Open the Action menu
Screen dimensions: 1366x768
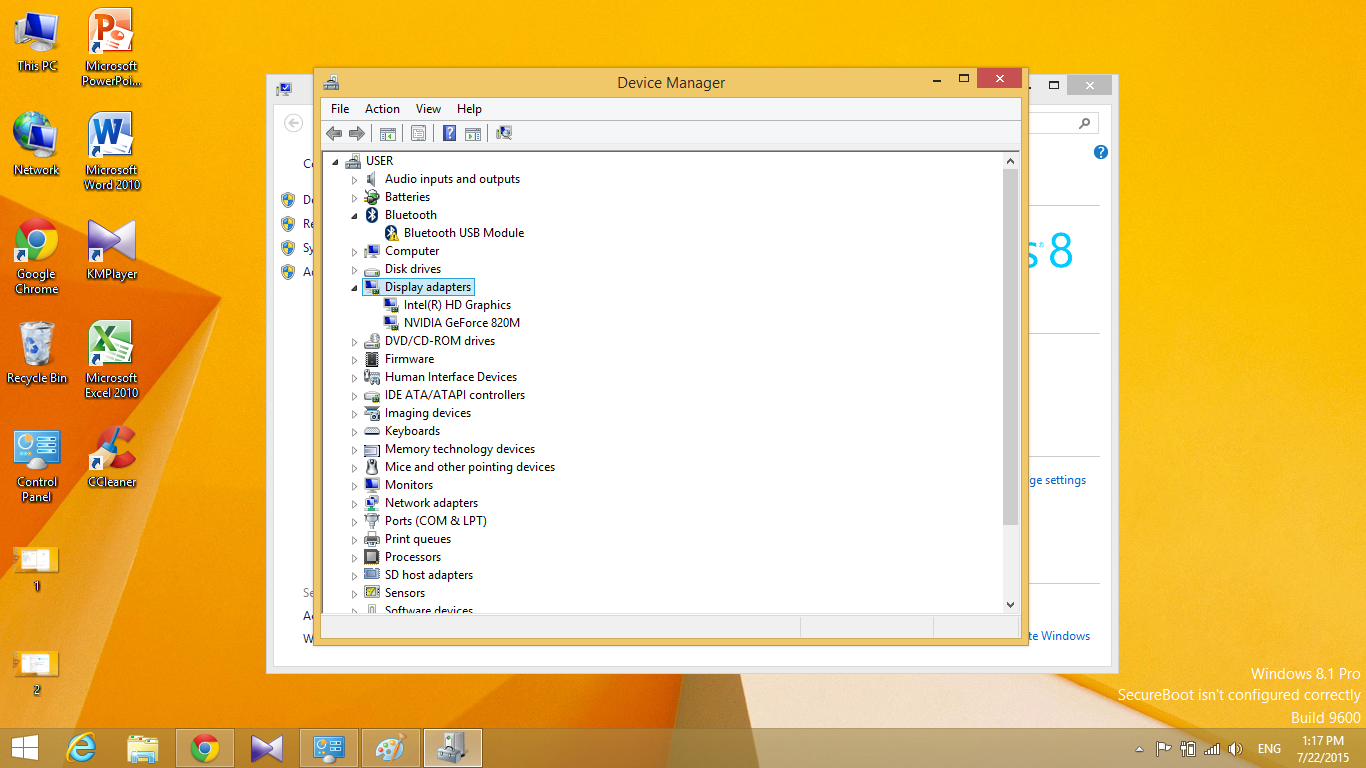[382, 109]
